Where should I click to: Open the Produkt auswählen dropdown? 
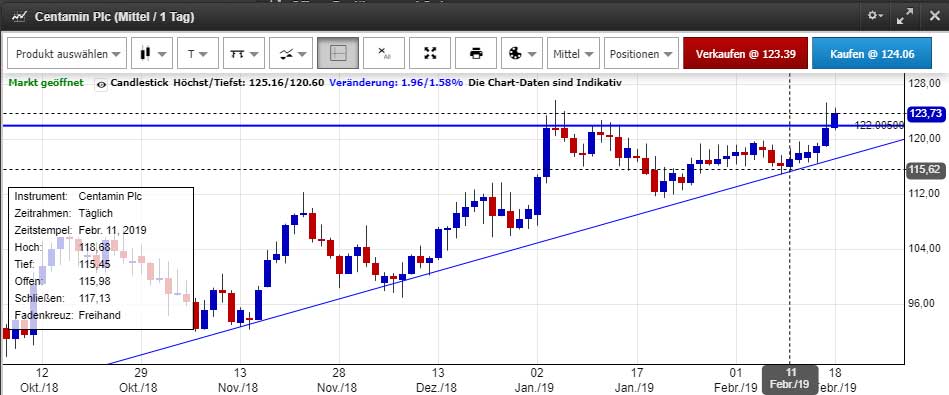pyautogui.click(x=67, y=54)
